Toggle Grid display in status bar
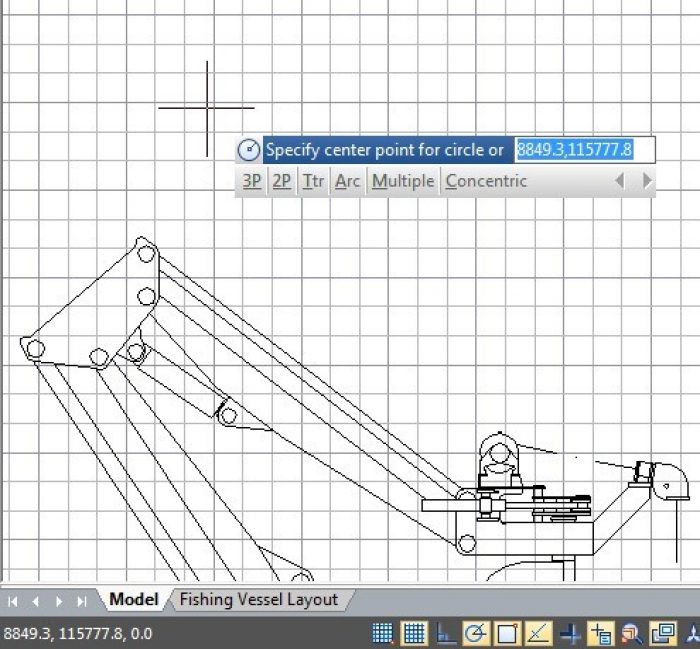This screenshot has height=649, width=700. pos(414,633)
